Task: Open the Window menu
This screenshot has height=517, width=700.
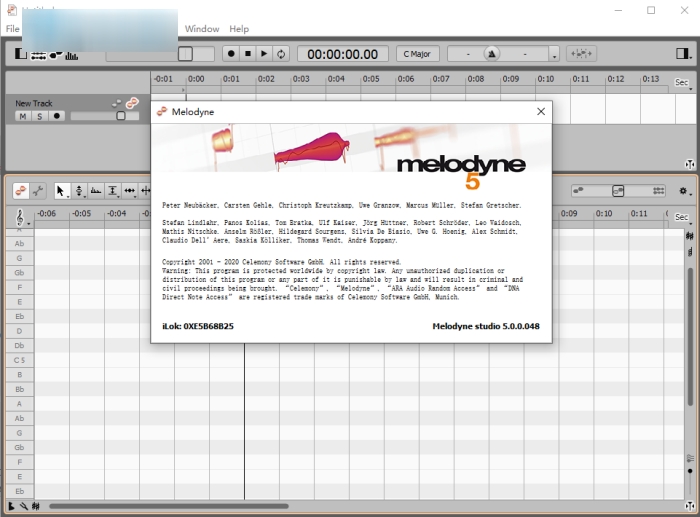Action: coord(202,29)
